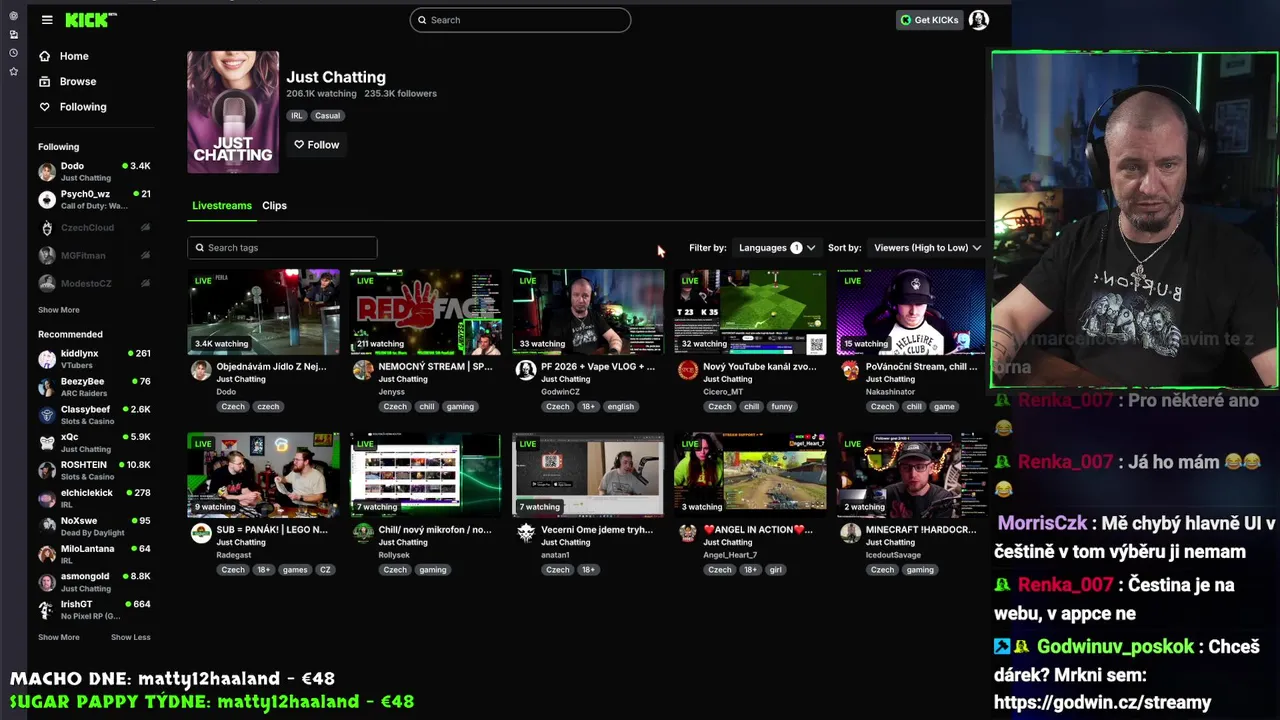Click the Following heart icon in sidebar
Viewport: 1280px width, 720px height.
tap(44, 107)
